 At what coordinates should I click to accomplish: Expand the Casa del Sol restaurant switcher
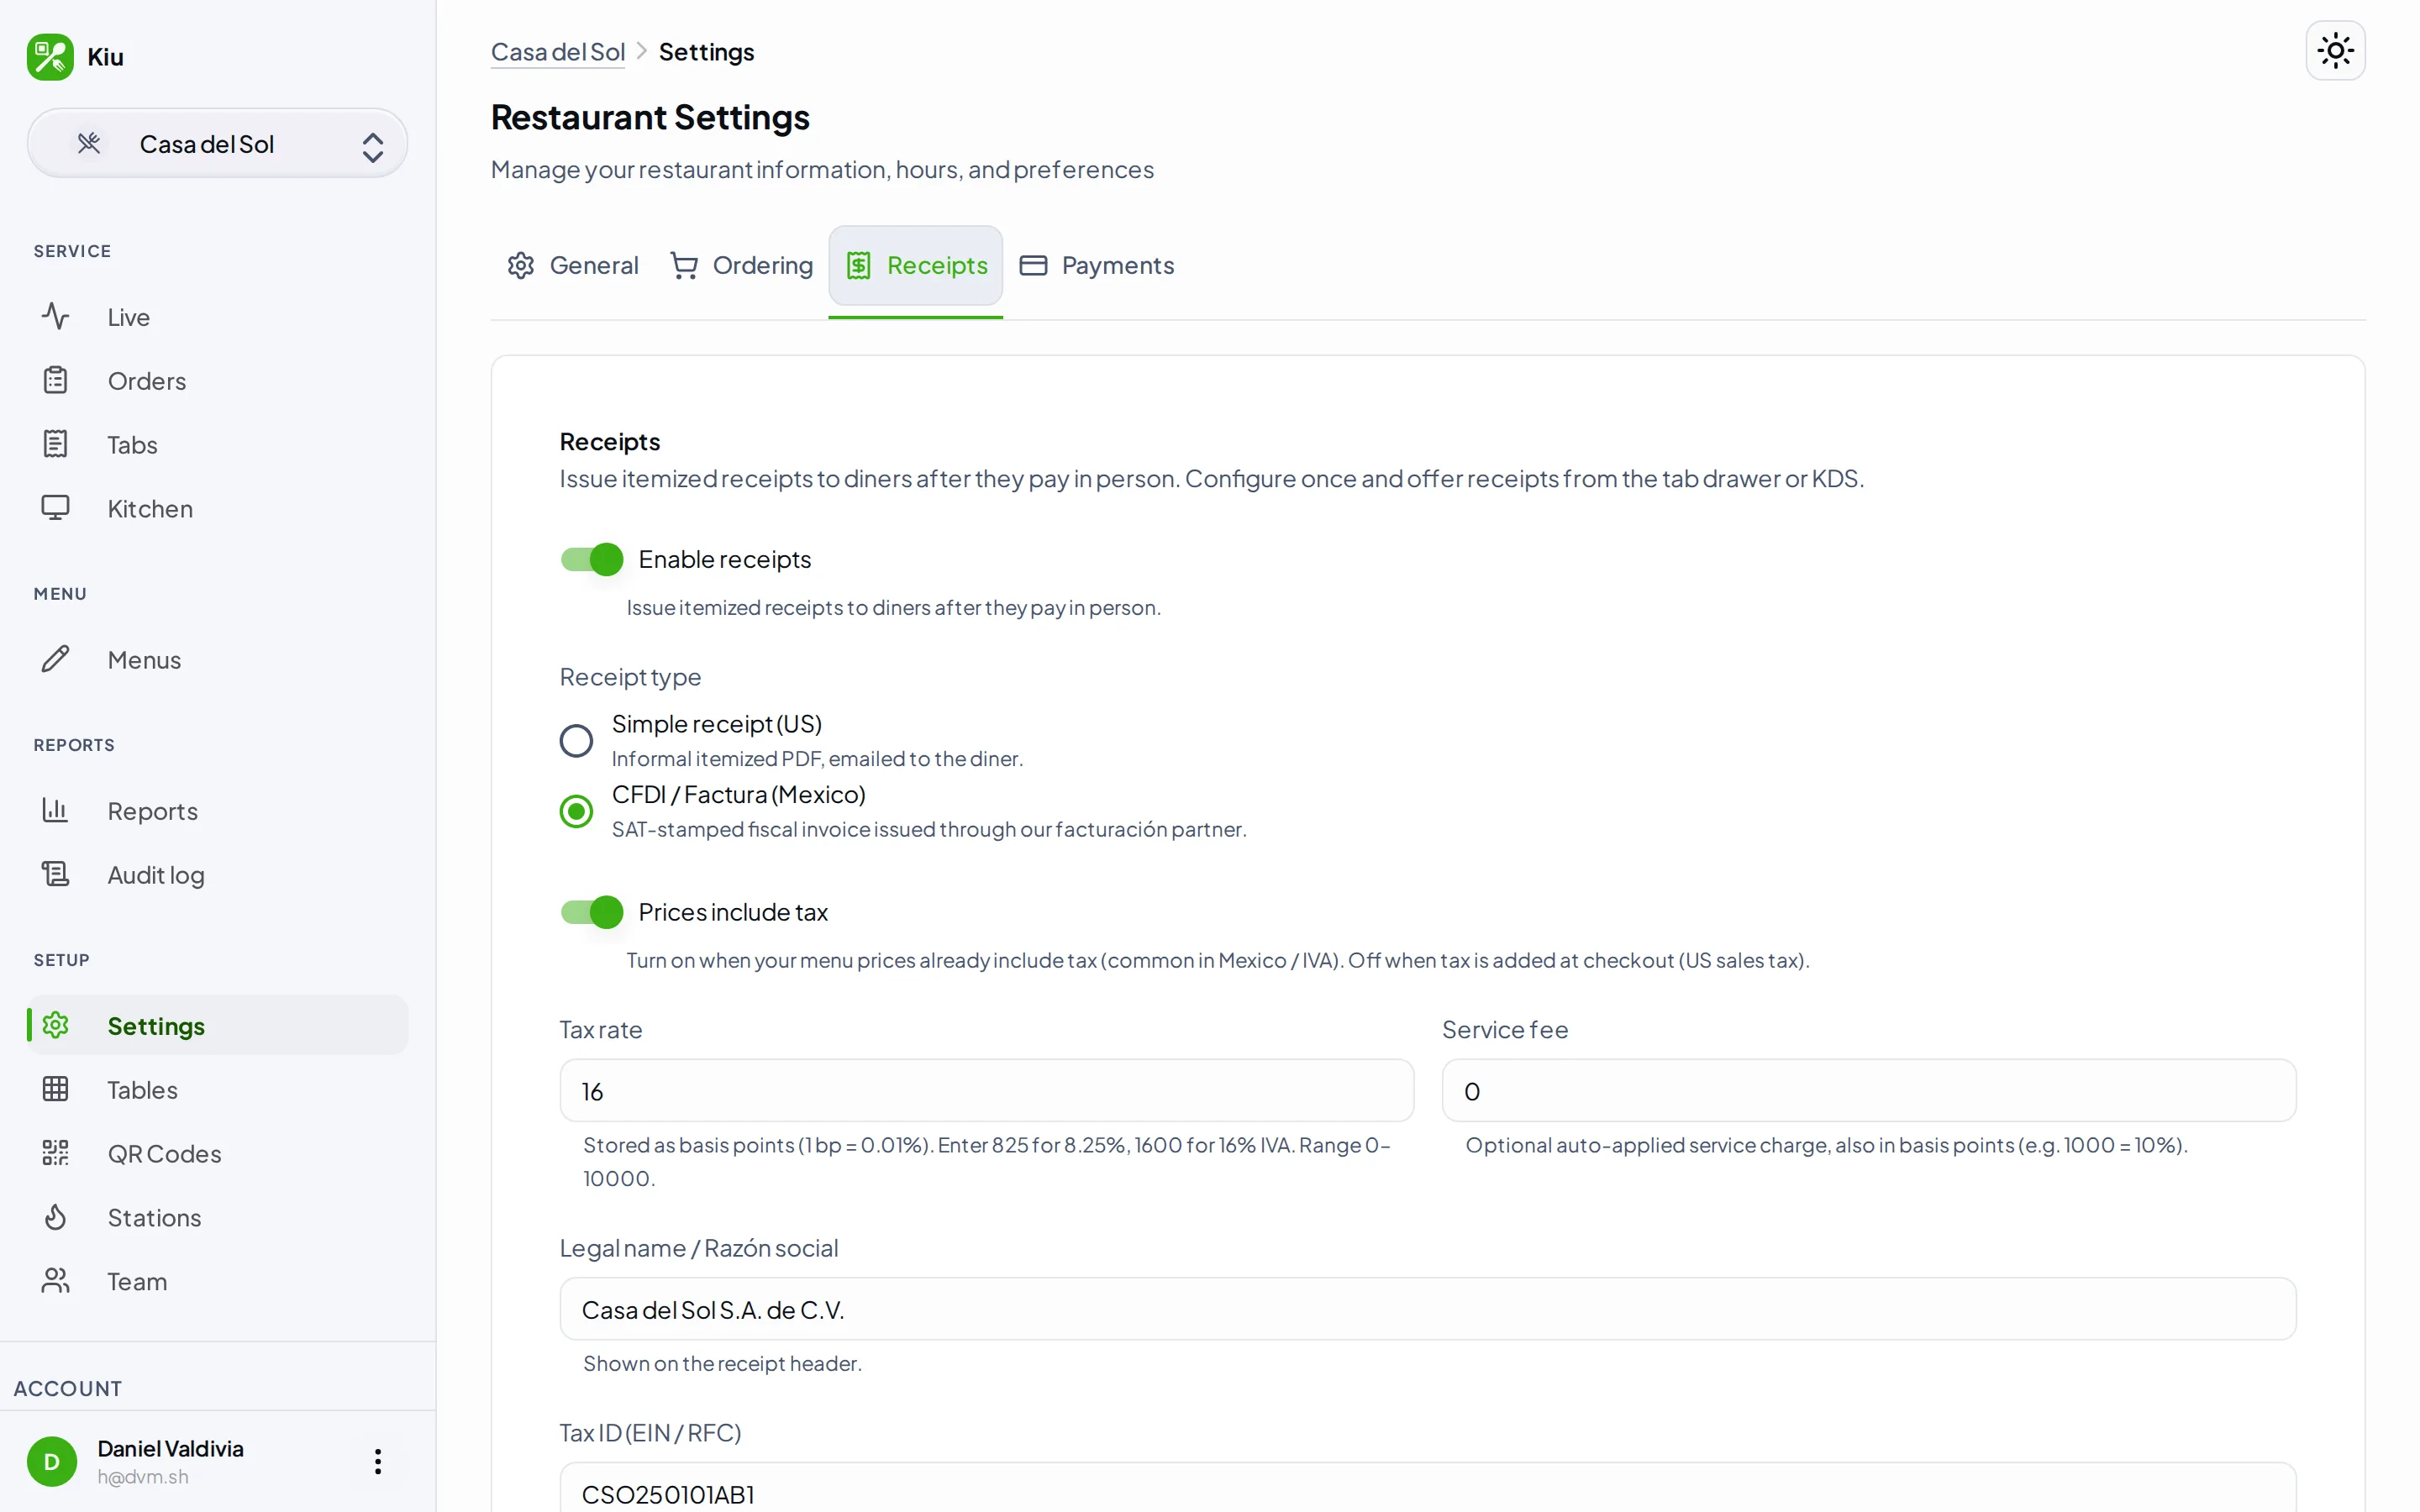tap(217, 144)
